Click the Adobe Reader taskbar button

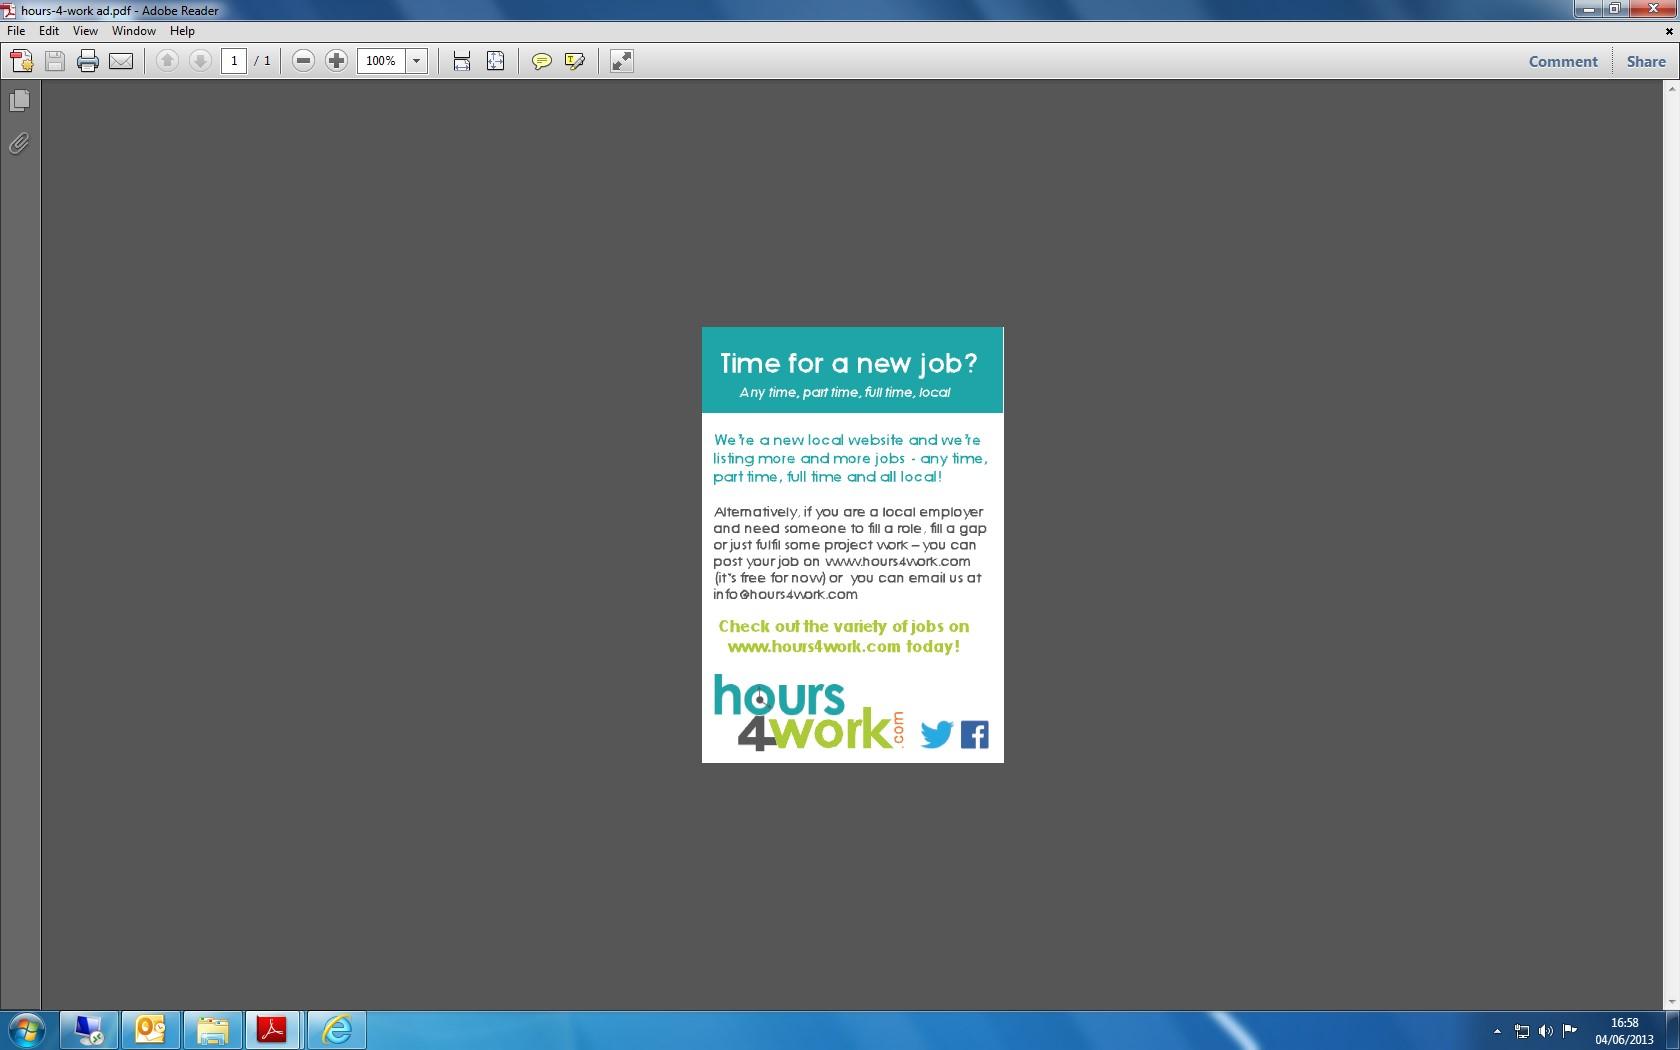[x=272, y=1030]
